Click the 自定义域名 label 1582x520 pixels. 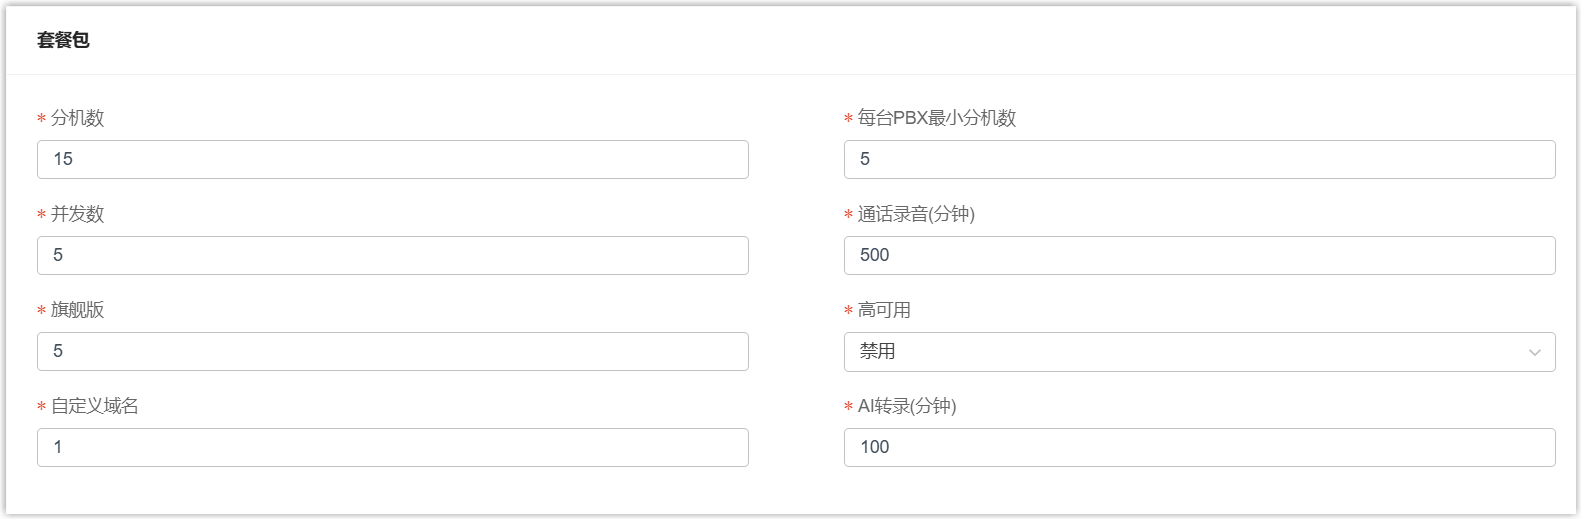pyautogui.click(x=95, y=406)
